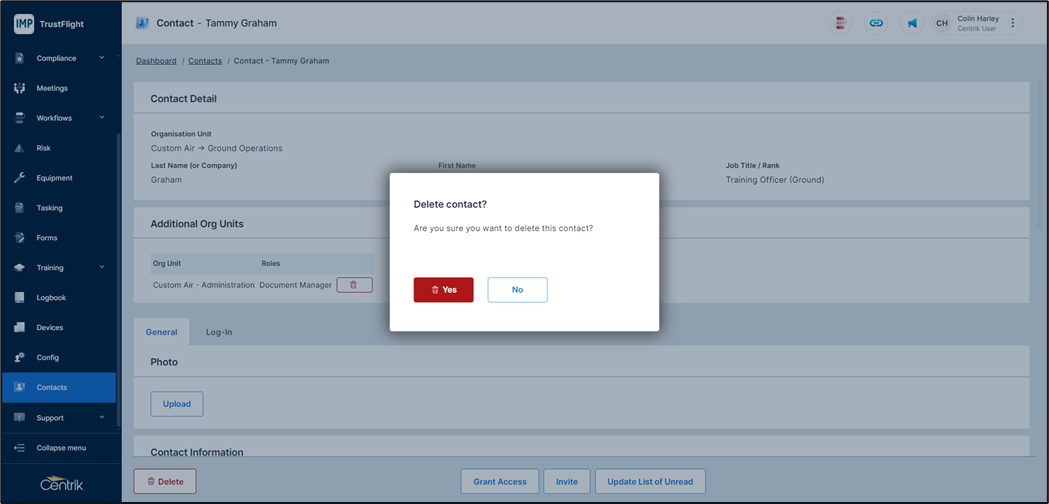Image resolution: width=1049 pixels, height=504 pixels.
Task: Open the Tasking clipboard icon
Action: pos(19,208)
